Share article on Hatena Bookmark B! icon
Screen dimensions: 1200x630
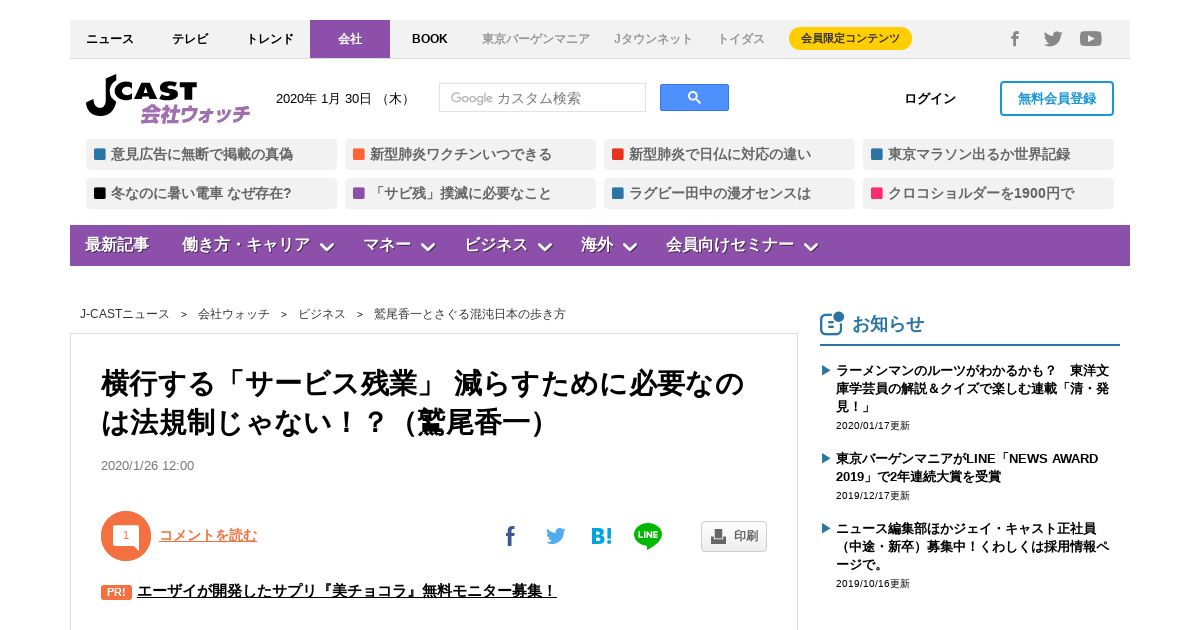click(x=601, y=536)
